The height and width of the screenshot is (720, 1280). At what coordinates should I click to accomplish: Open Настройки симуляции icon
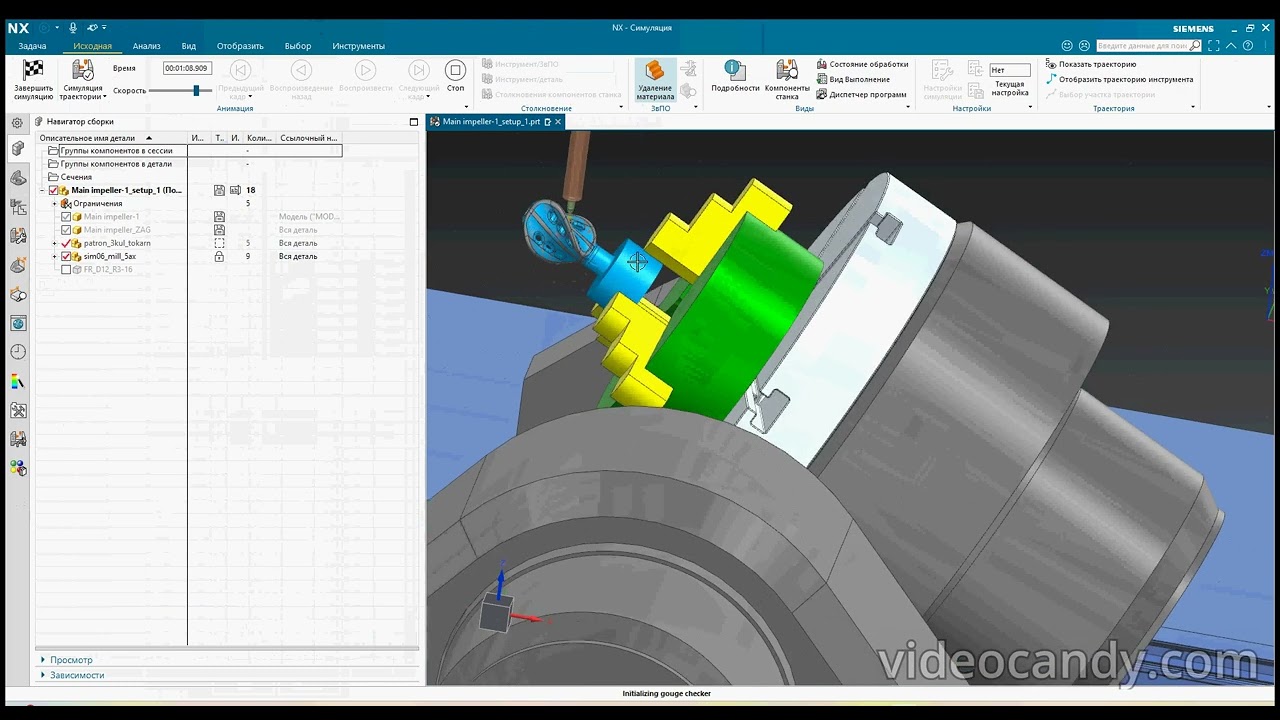tap(941, 71)
